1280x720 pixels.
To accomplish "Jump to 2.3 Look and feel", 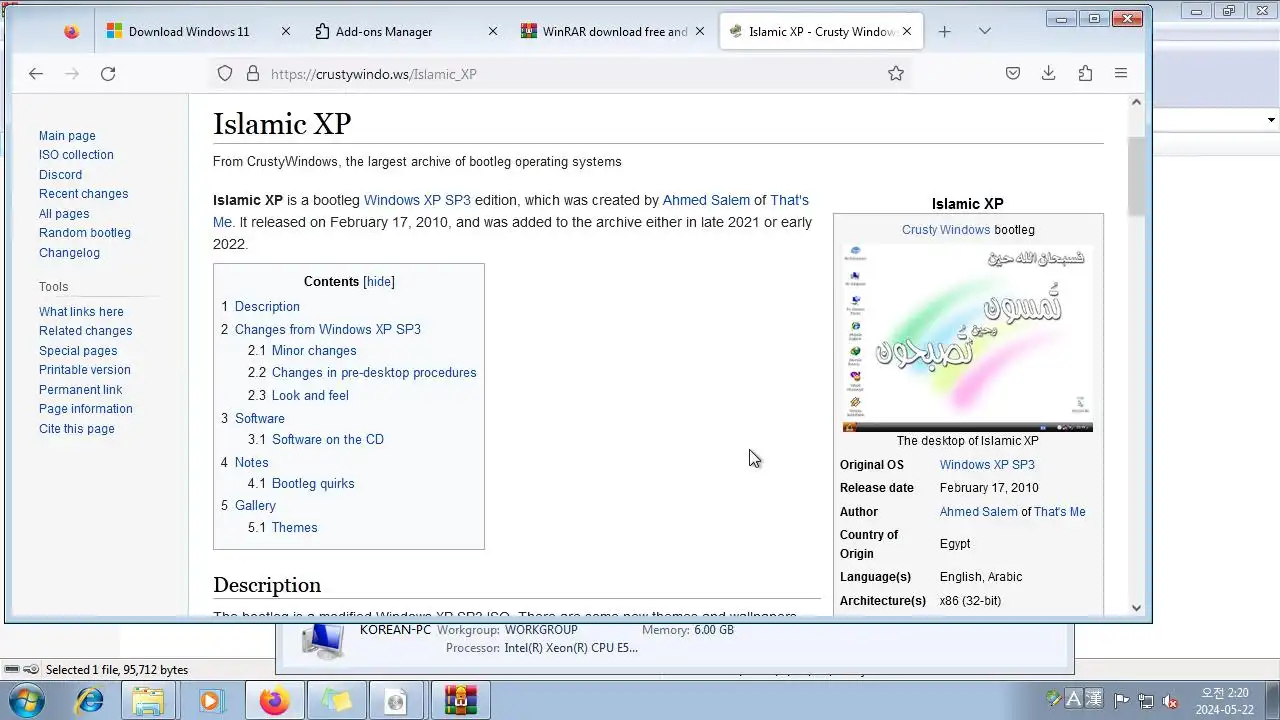I will 298,396.
